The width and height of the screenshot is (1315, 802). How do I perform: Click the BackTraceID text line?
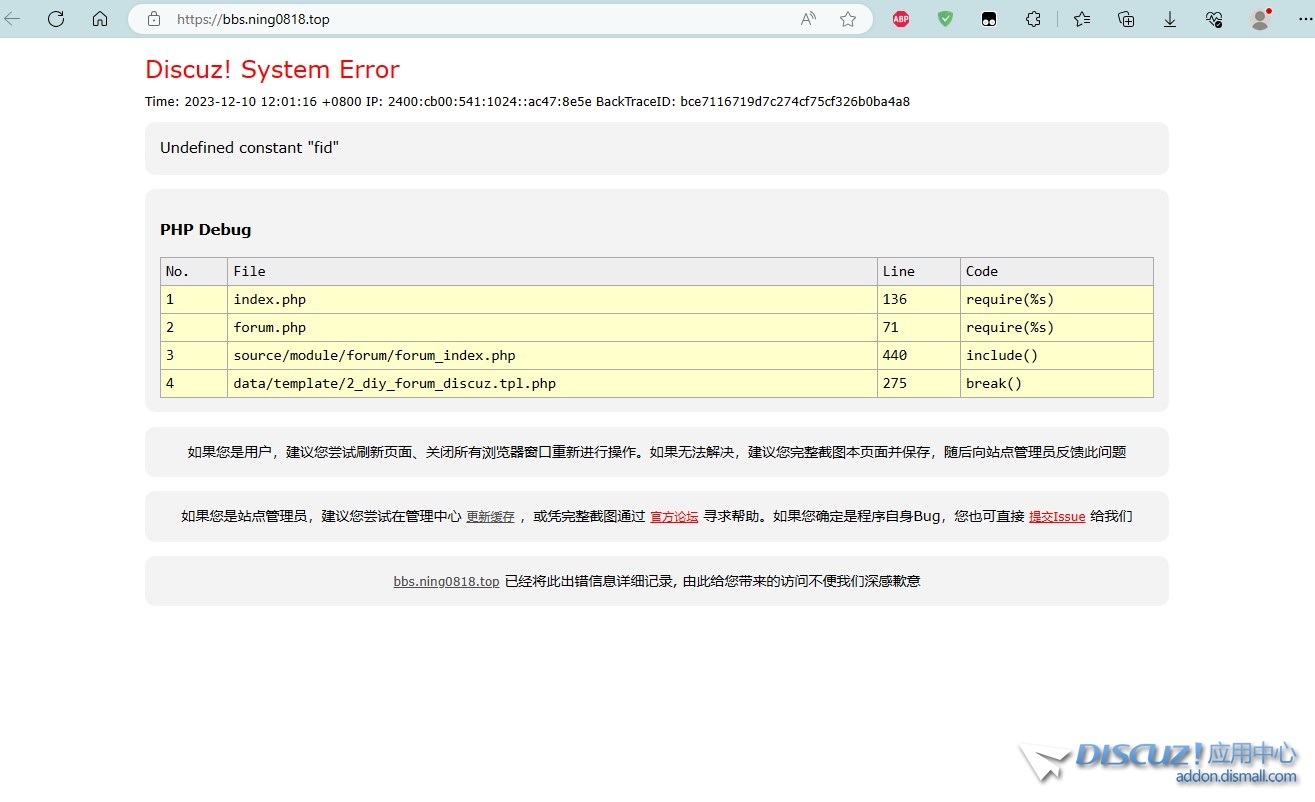pyautogui.click(x=527, y=101)
